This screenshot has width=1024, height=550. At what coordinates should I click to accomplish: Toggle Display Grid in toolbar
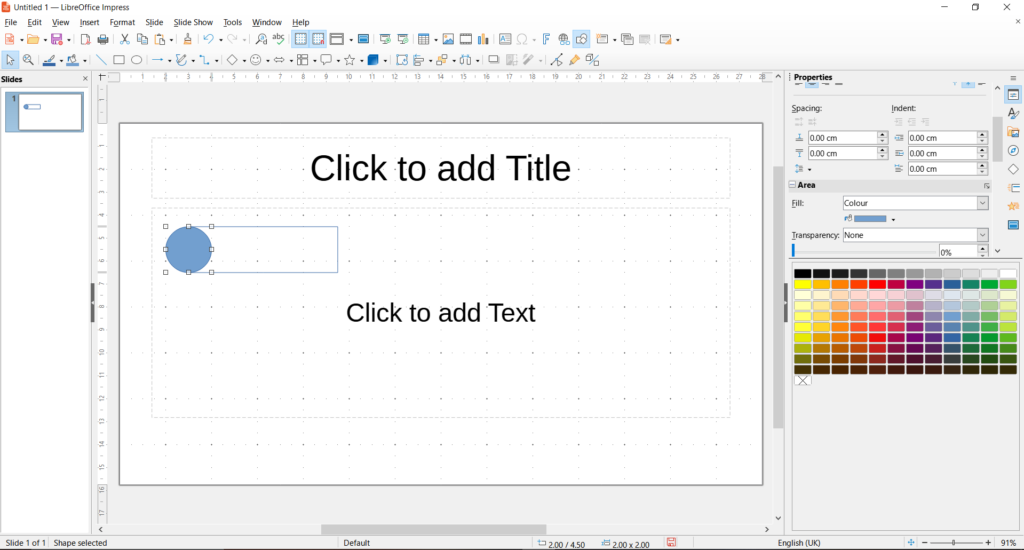[x=300, y=39]
